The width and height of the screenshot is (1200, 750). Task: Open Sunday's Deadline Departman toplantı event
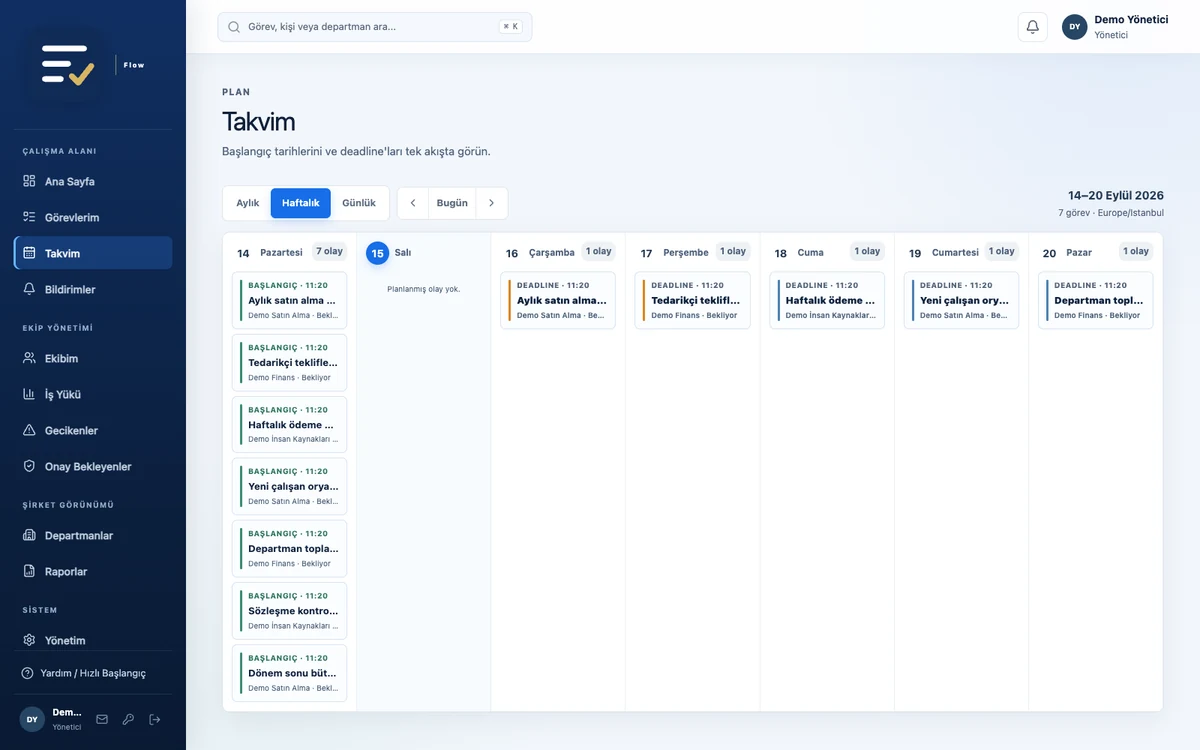click(1096, 300)
